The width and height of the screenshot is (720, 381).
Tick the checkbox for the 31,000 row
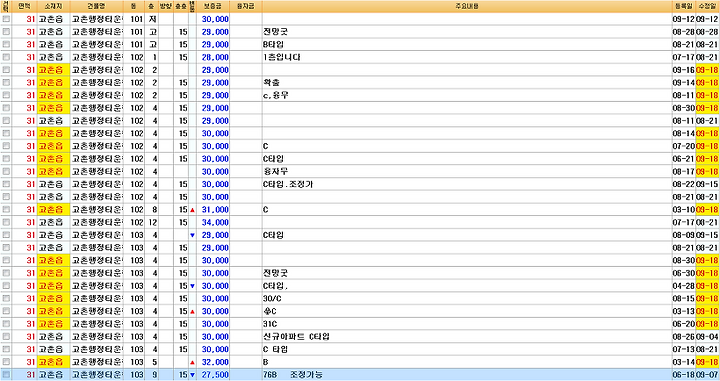pyautogui.click(x=6, y=210)
